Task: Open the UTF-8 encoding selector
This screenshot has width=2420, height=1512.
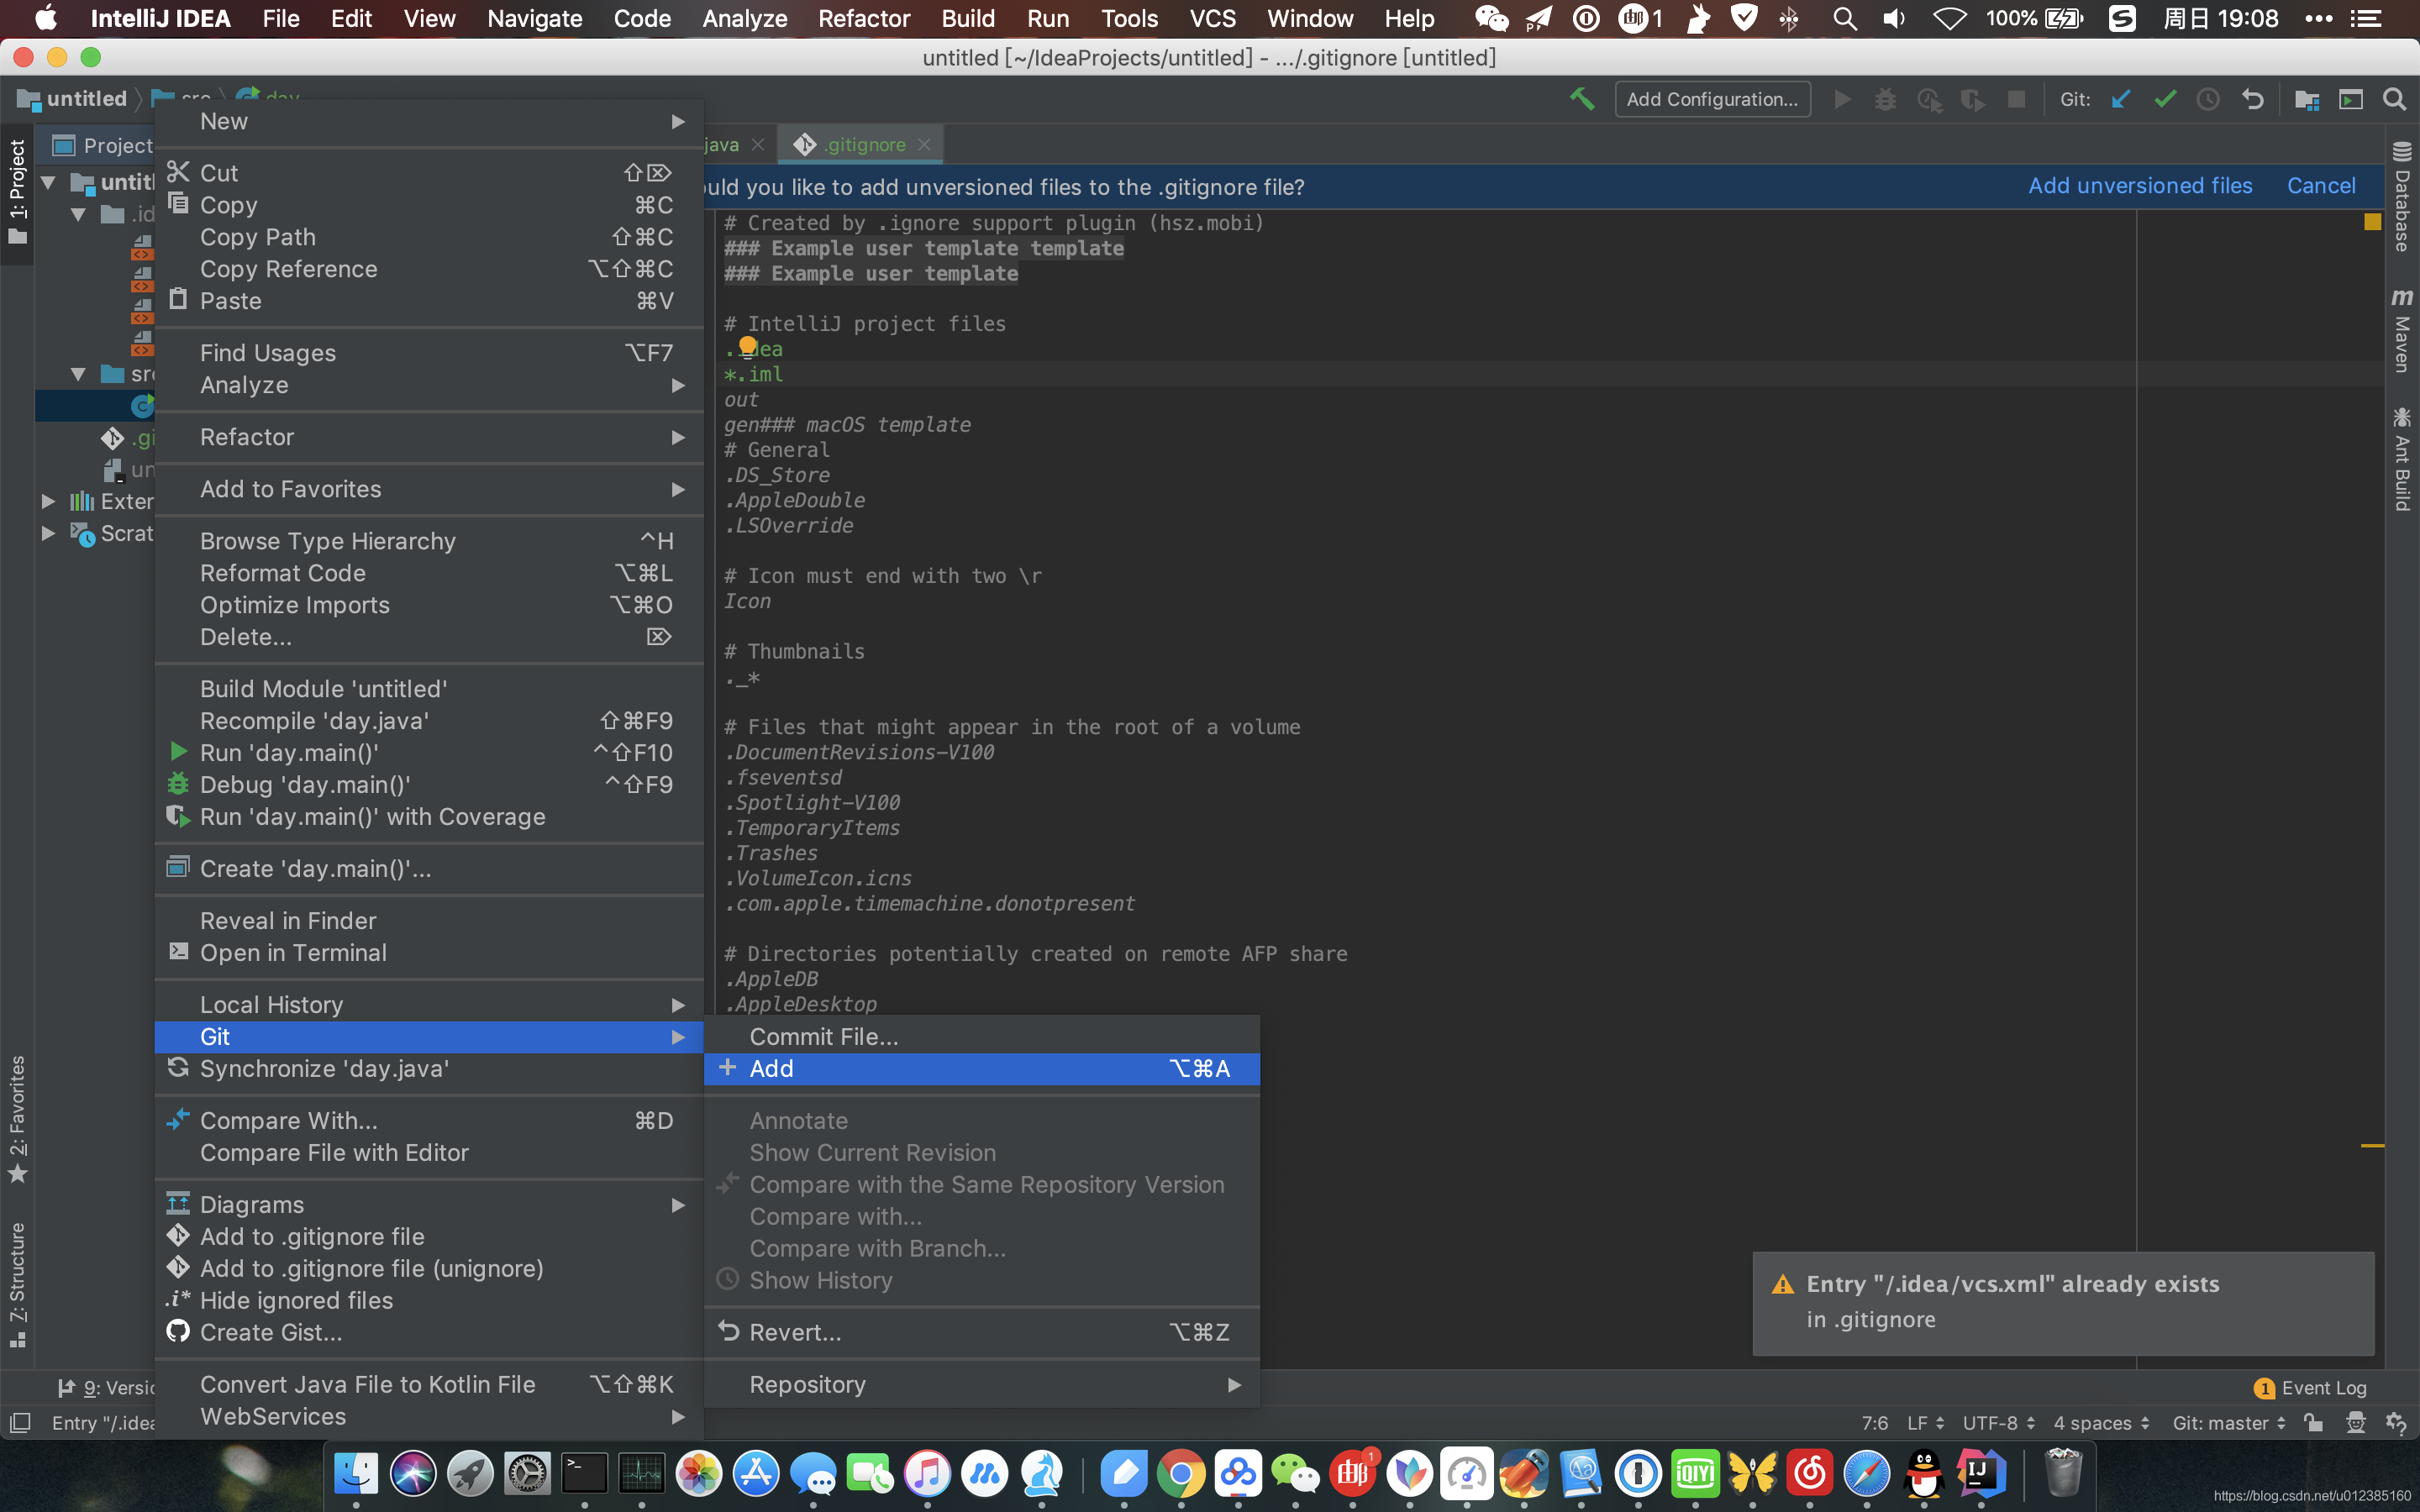Action: [x=1999, y=1423]
